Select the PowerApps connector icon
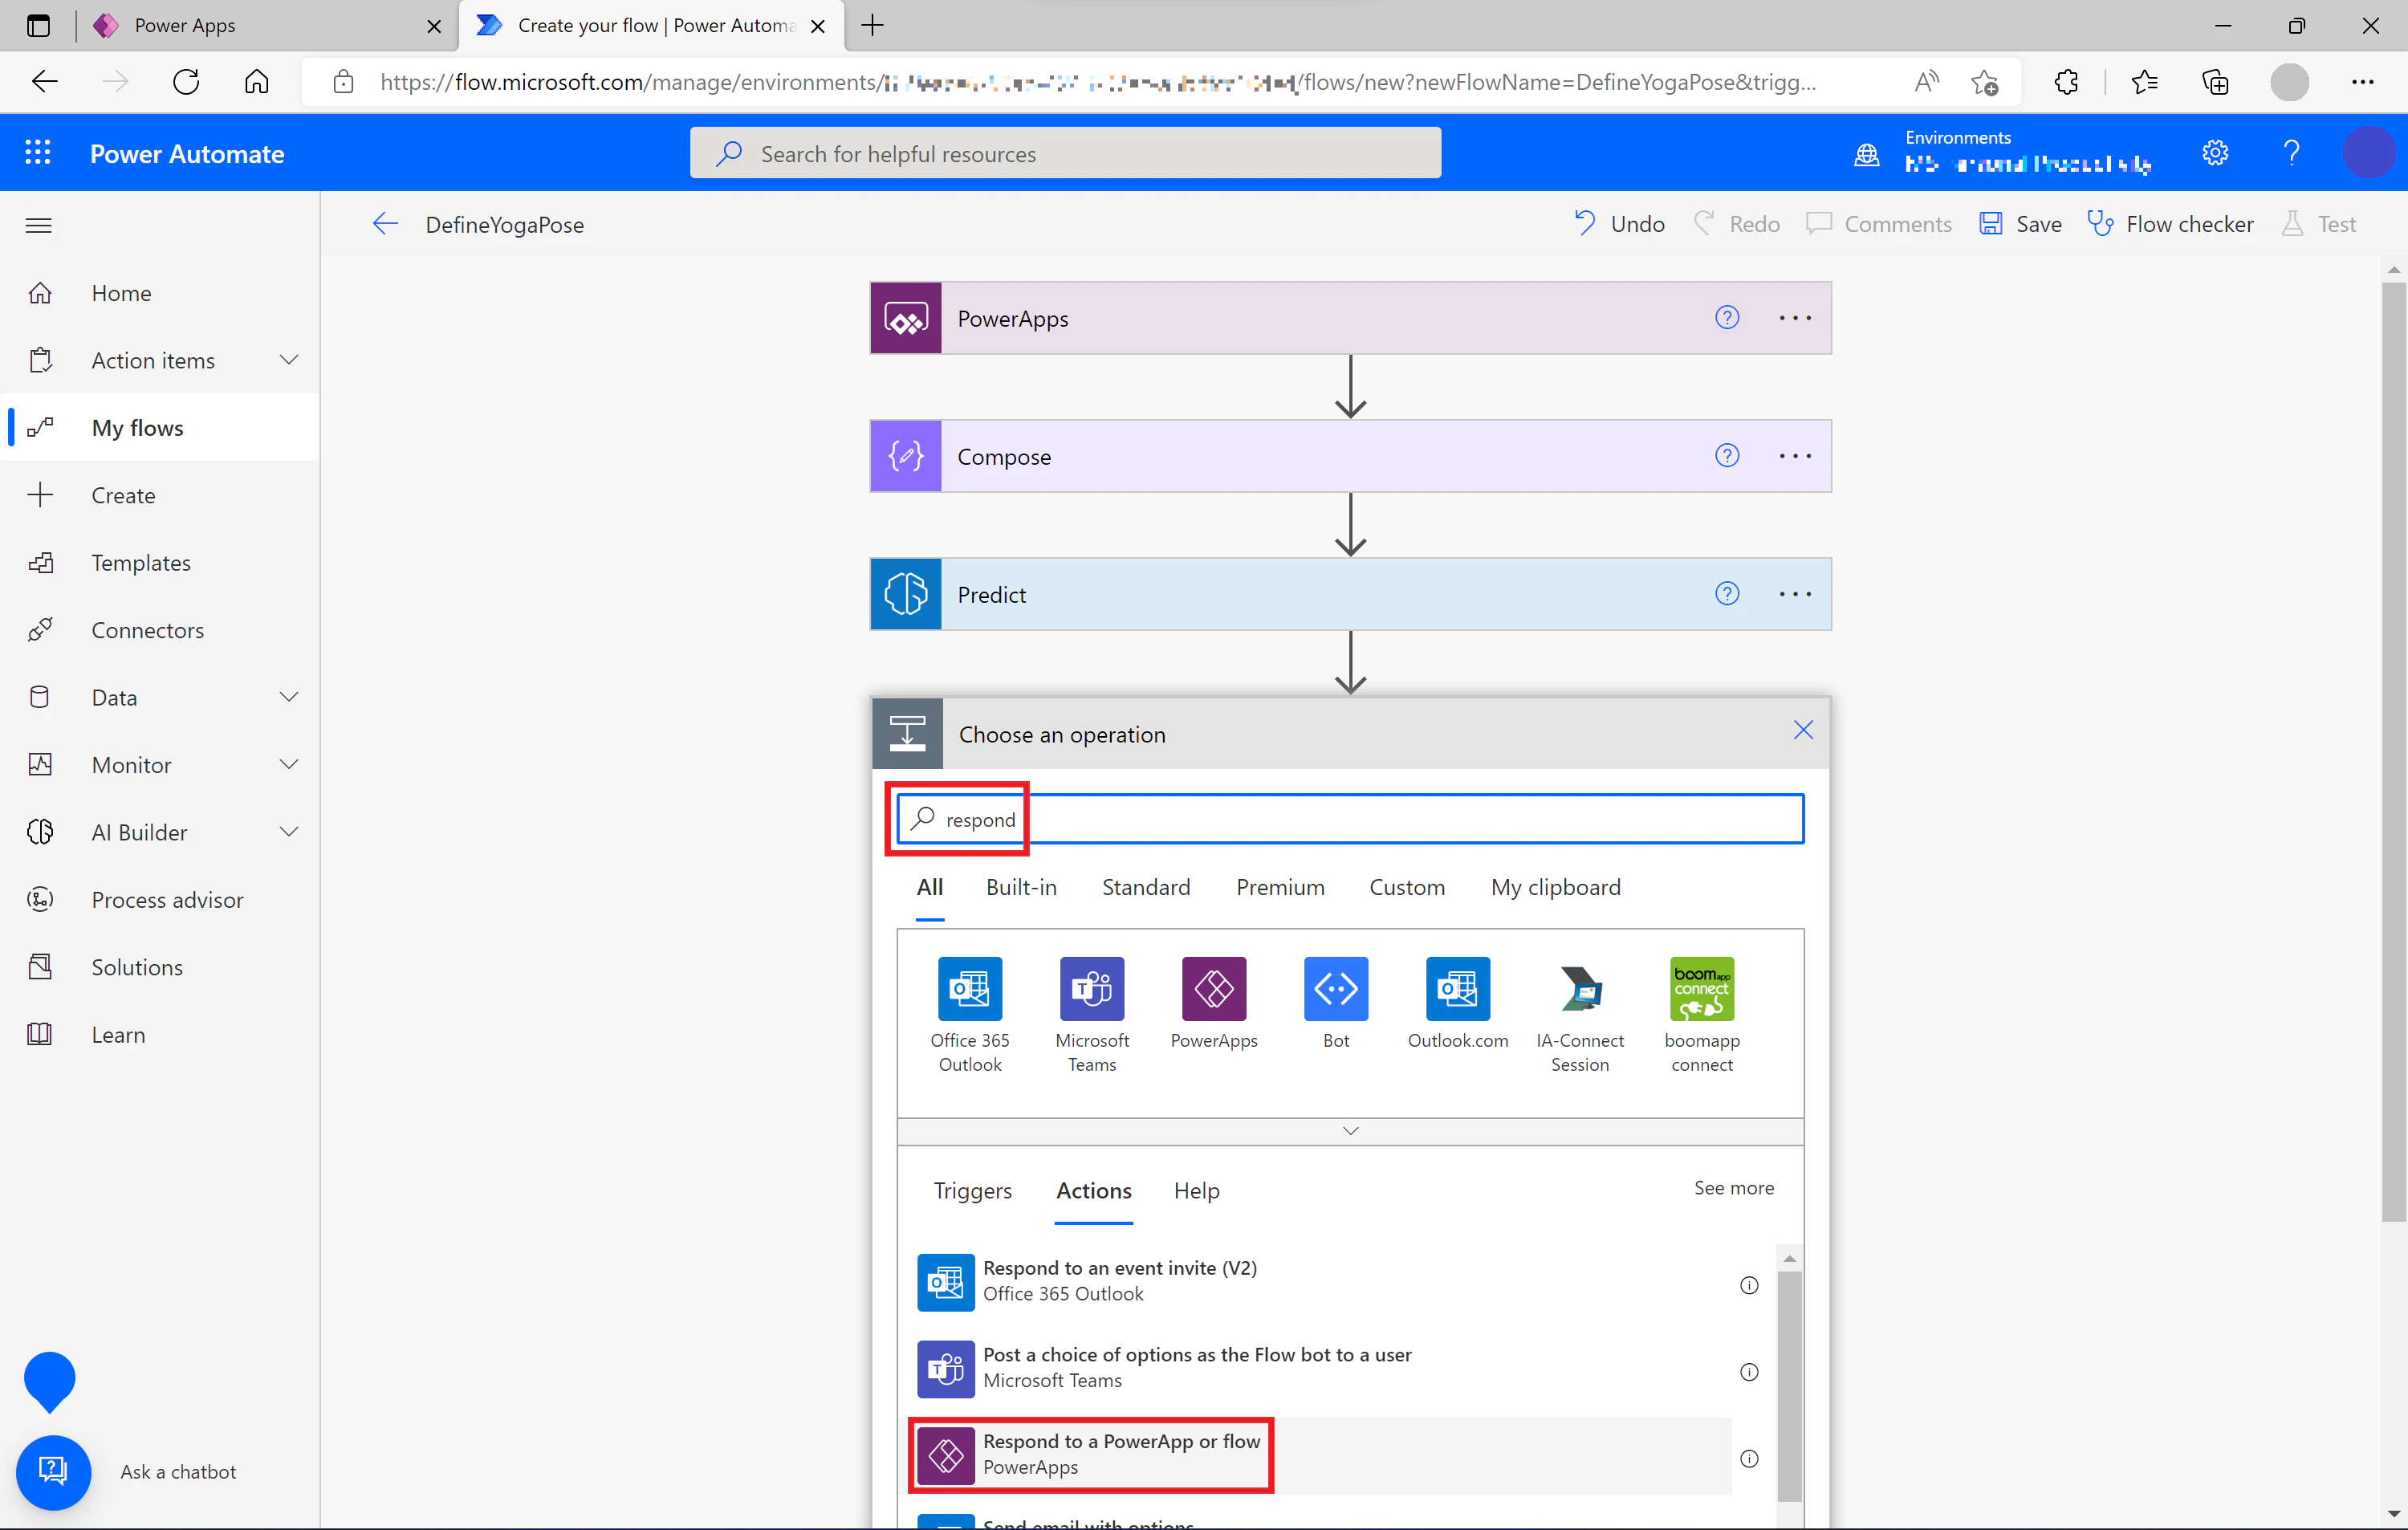Screen dimensions: 2408x1530 1214,989
